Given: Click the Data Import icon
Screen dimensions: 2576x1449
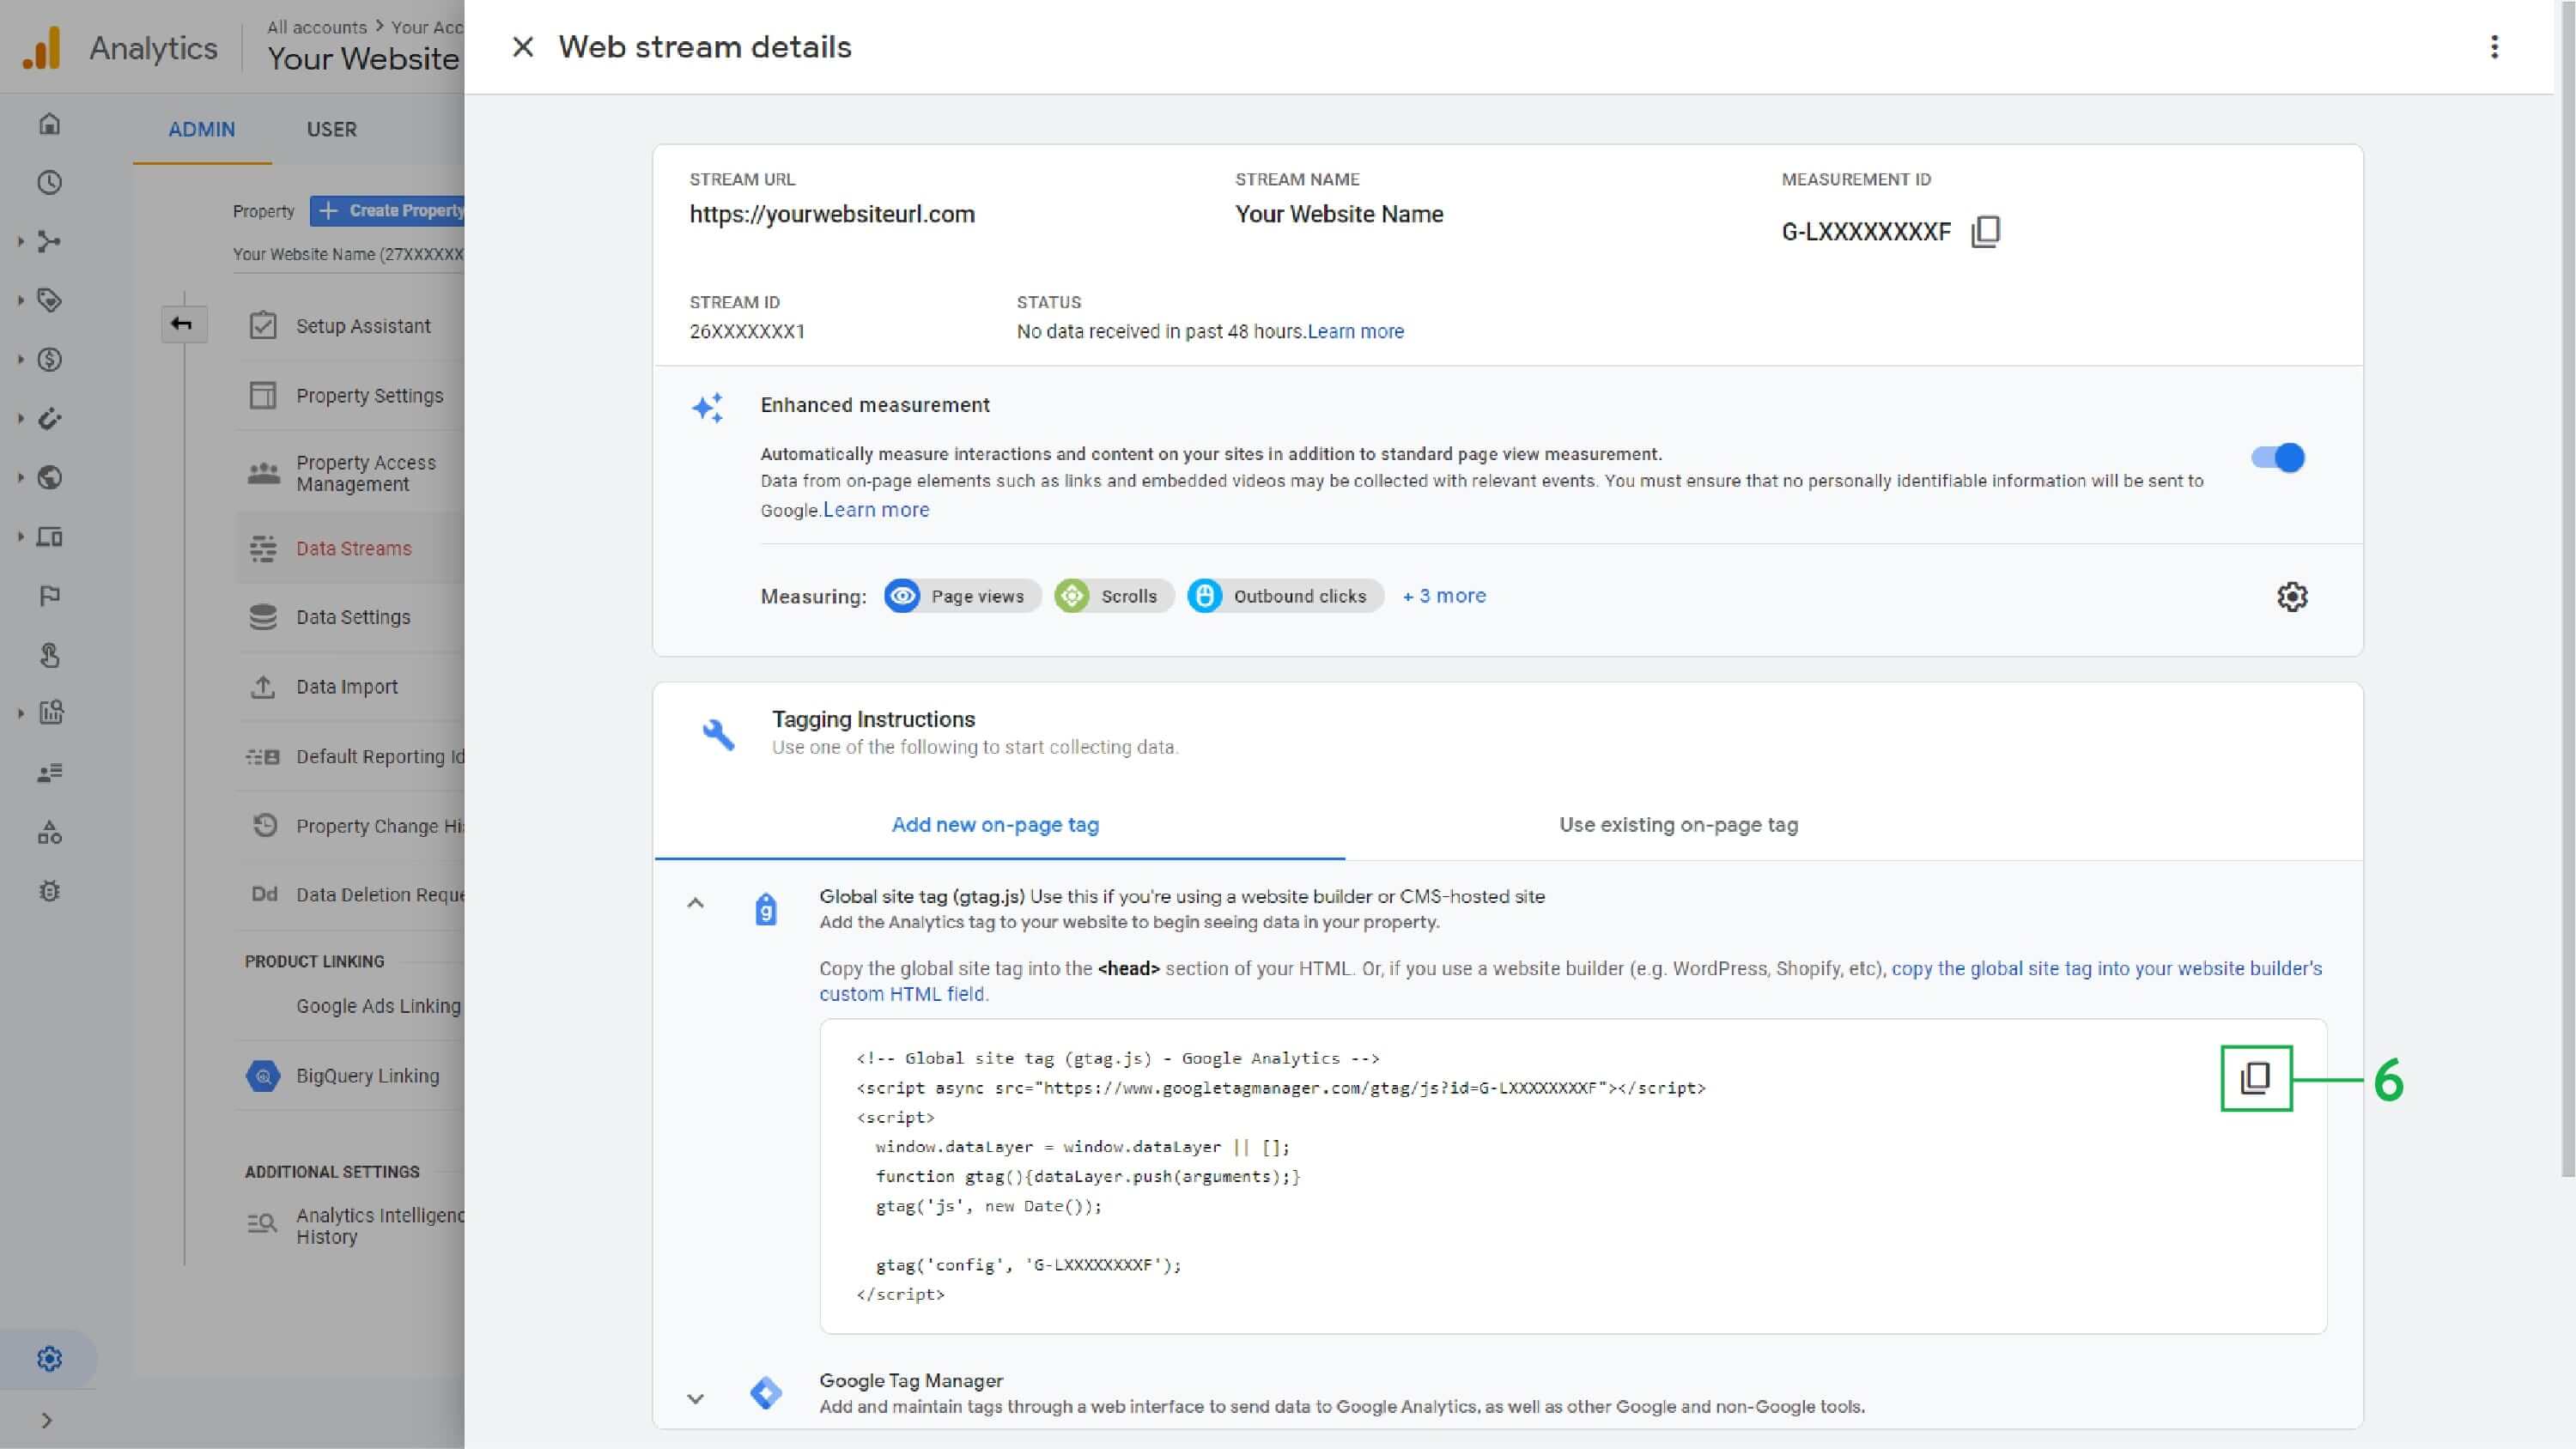Looking at the screenshot, I should (x=262, y=687).
